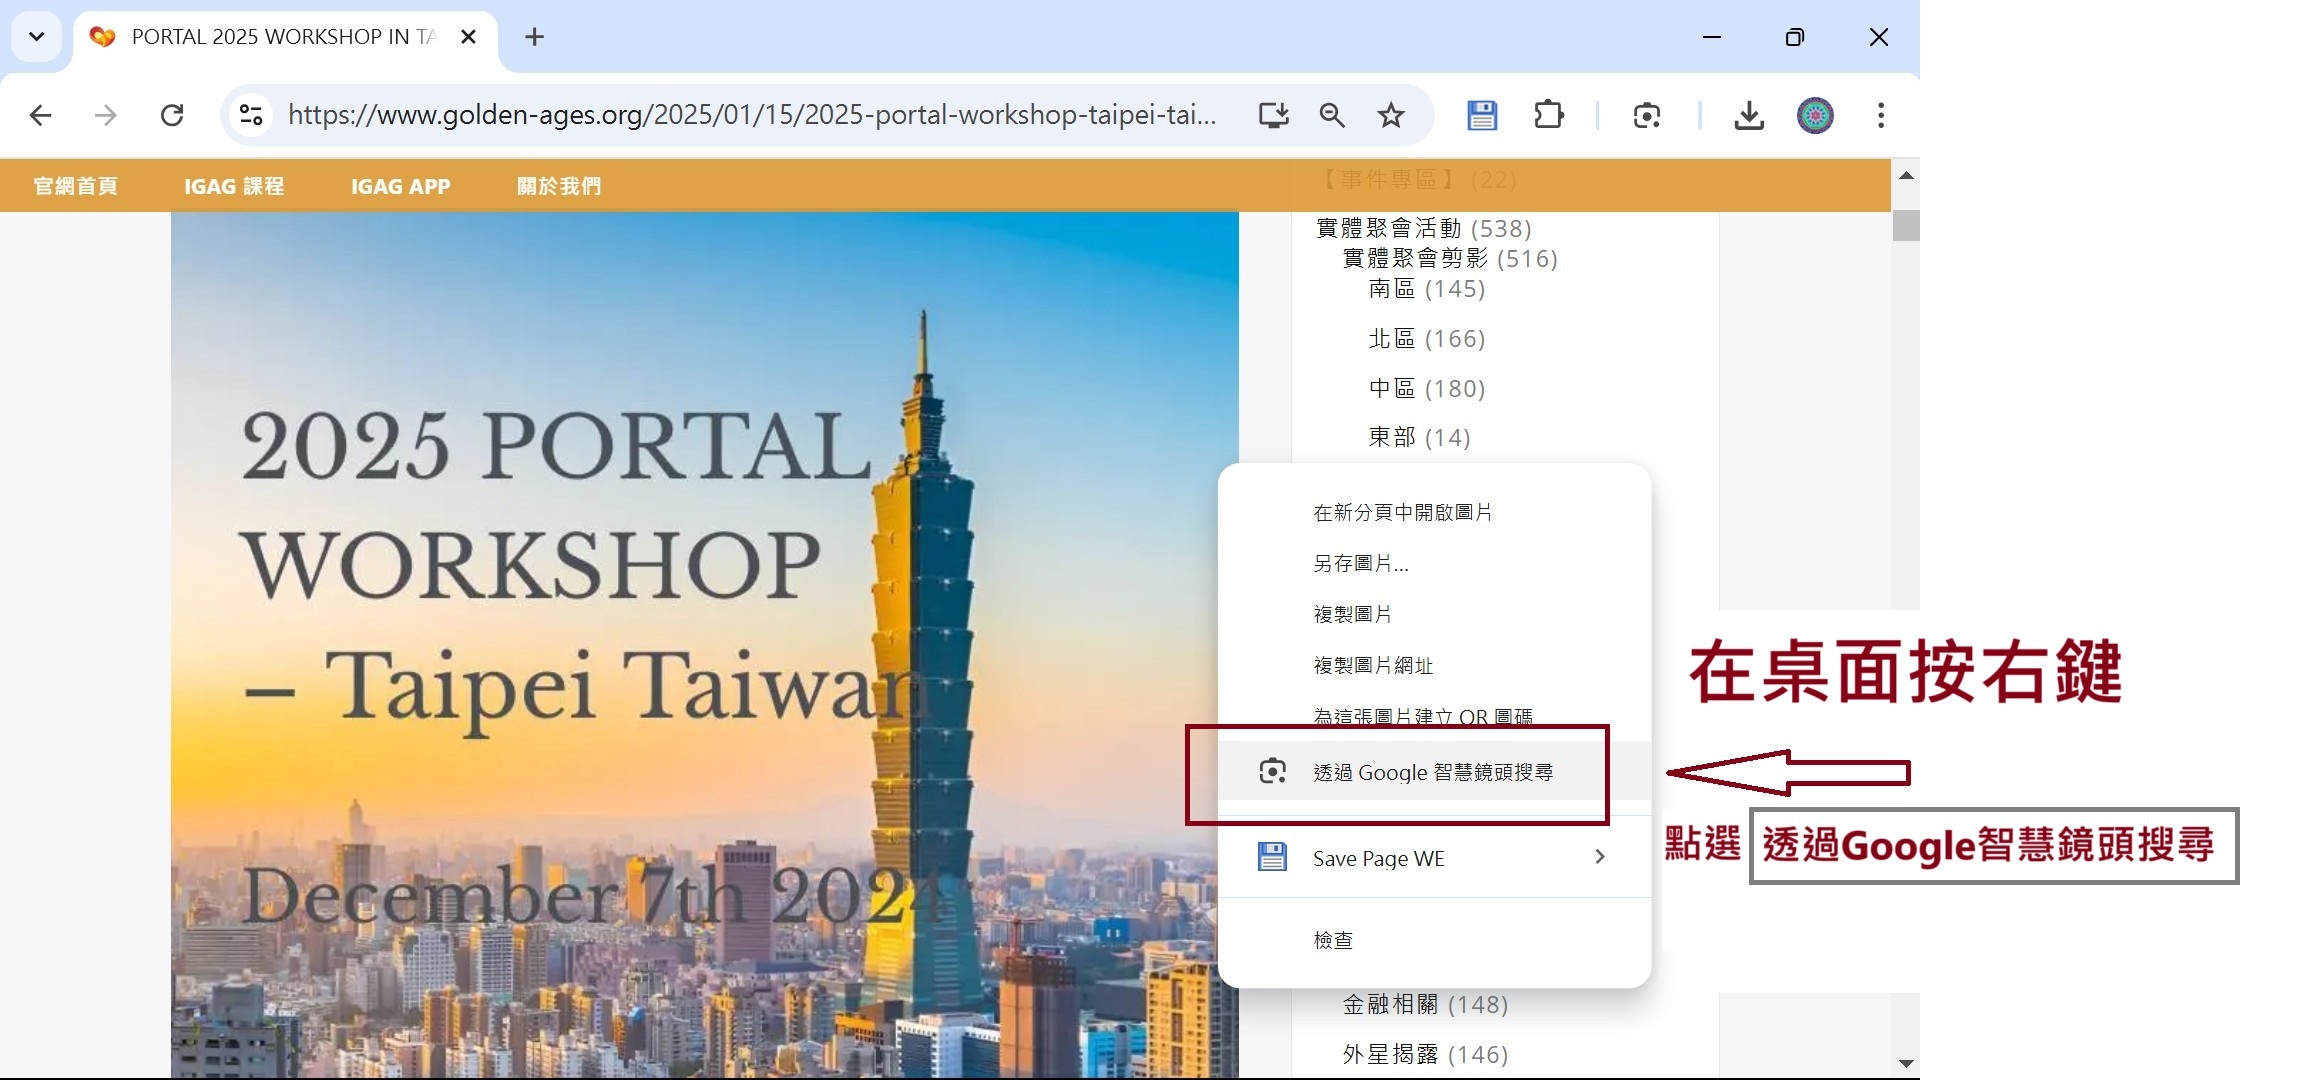Click the Taipei workshop banner image
Image resolution: width=2321 pixels, height=1080 pixels.
(704, 645)
